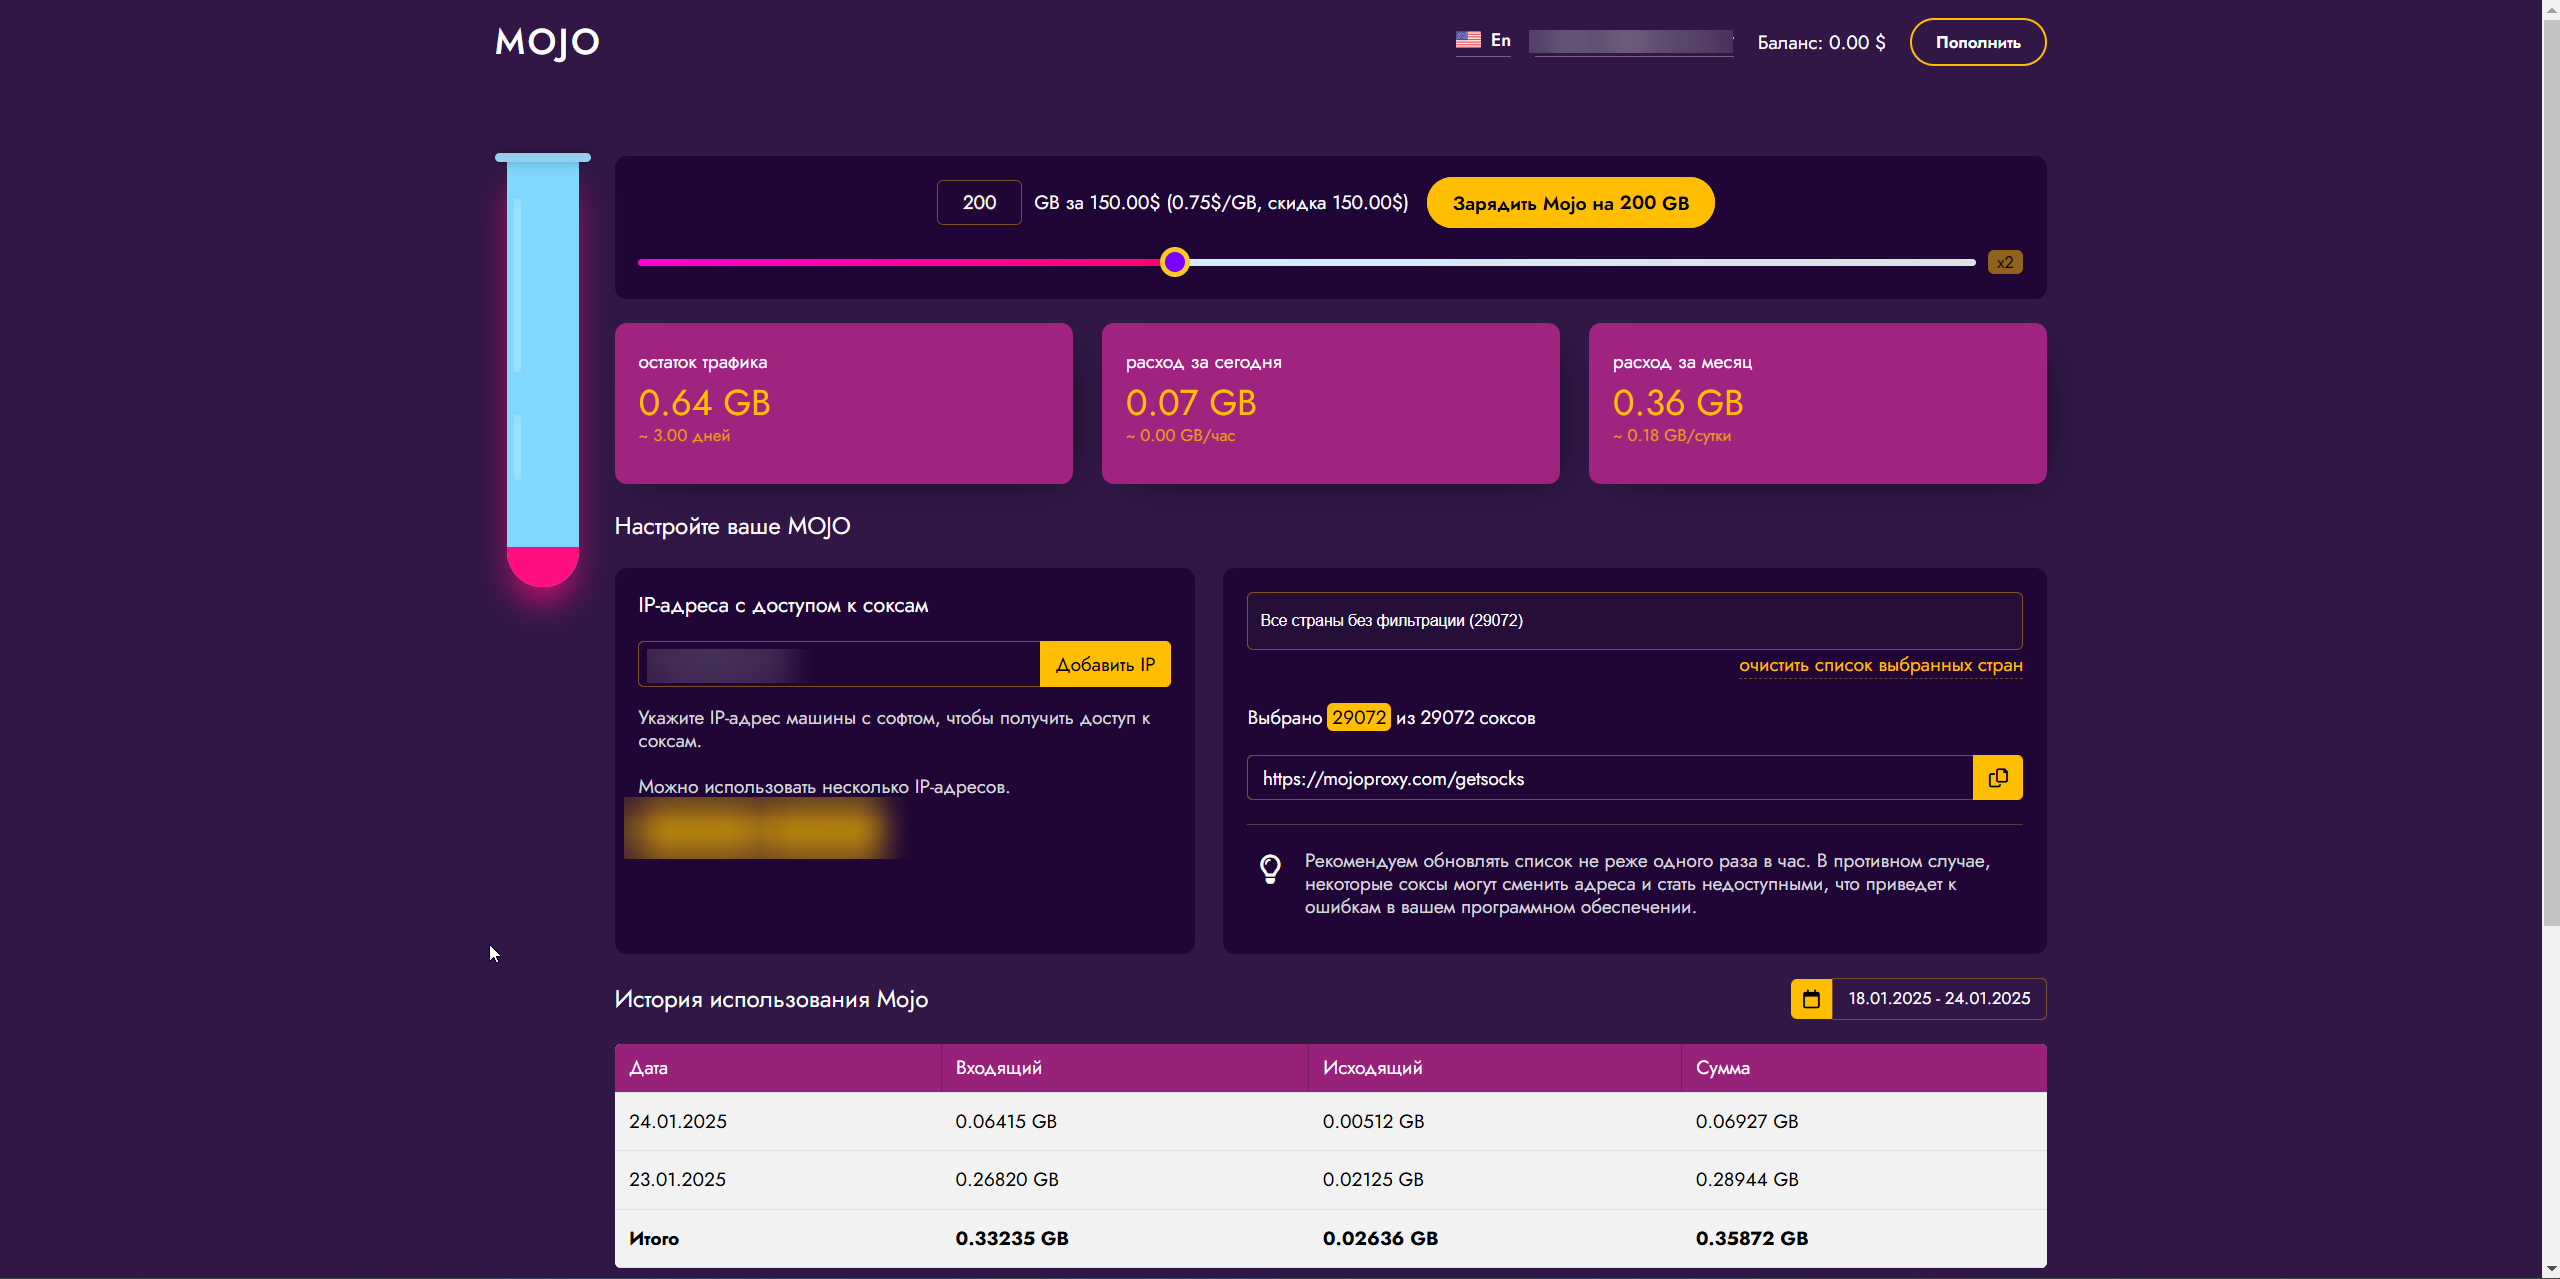Click the test tube traffic level graphic
The width and height of the screenshot is (2560, 1279).
click(x=543, y=370)
